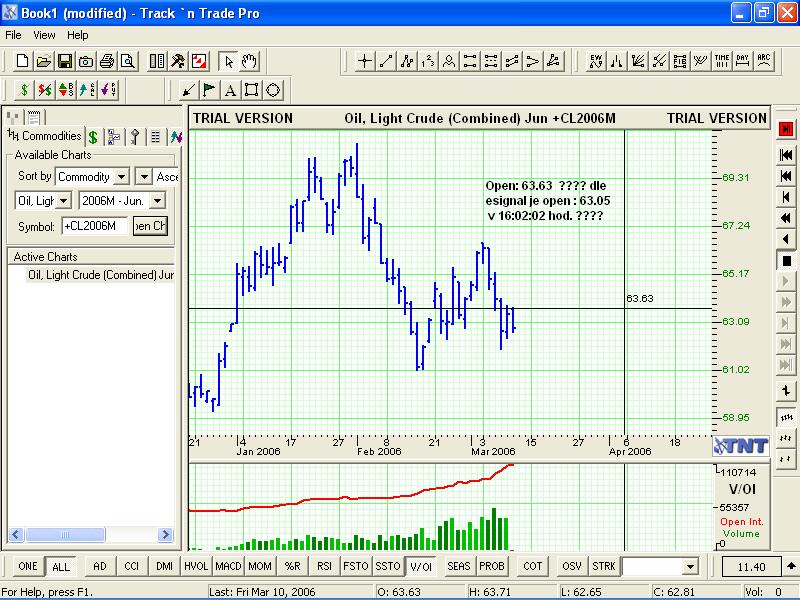This screenshot has height=600, width=800.
Task: Take a chart snapshot with camera icon
Action: [x=86, y=62]
